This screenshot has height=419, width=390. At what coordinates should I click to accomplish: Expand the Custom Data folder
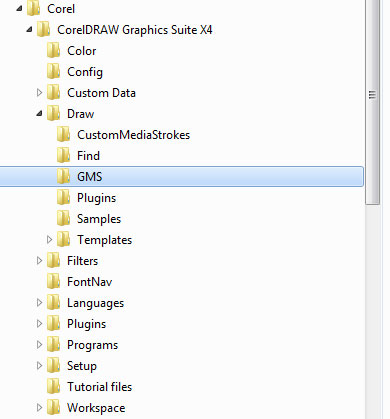(39, 92)
